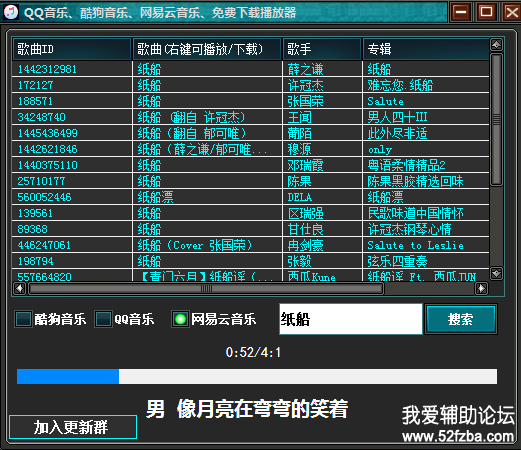Click the list scroll-down arrow
Screen dimensions: 521x450
click(x=496, y=274)
